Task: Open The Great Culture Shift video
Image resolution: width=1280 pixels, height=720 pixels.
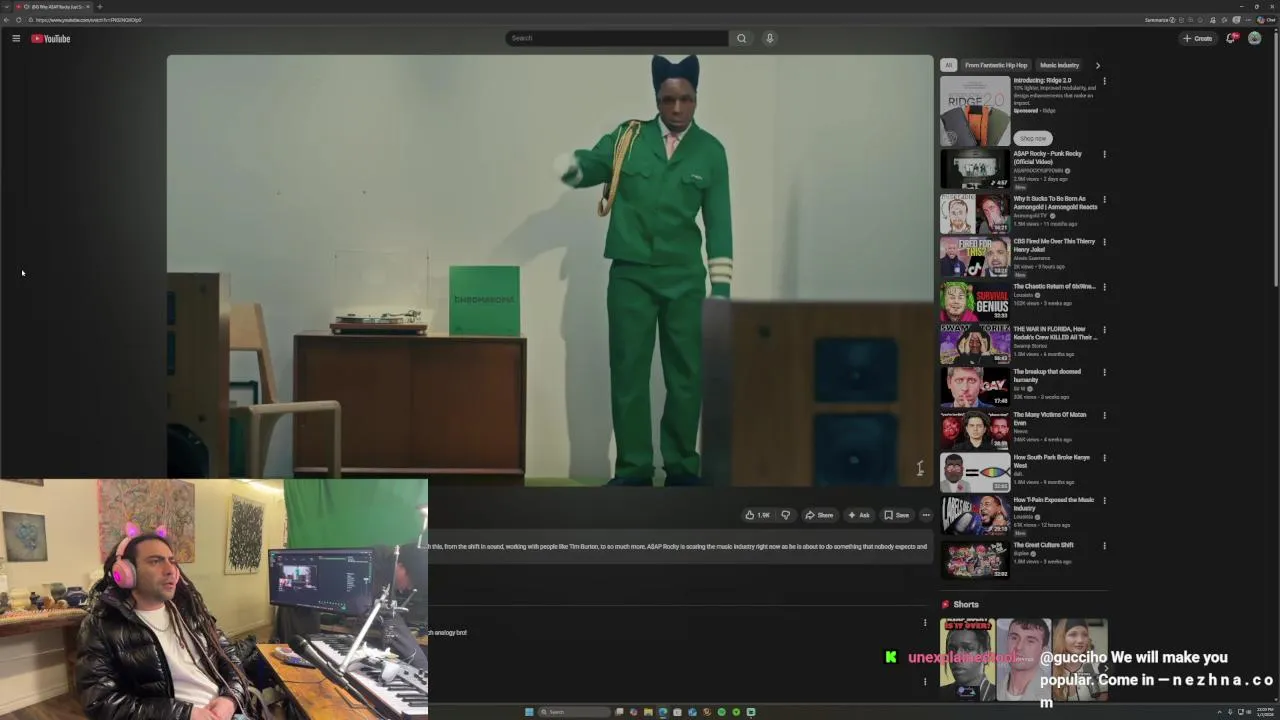Action: [975, 559]
